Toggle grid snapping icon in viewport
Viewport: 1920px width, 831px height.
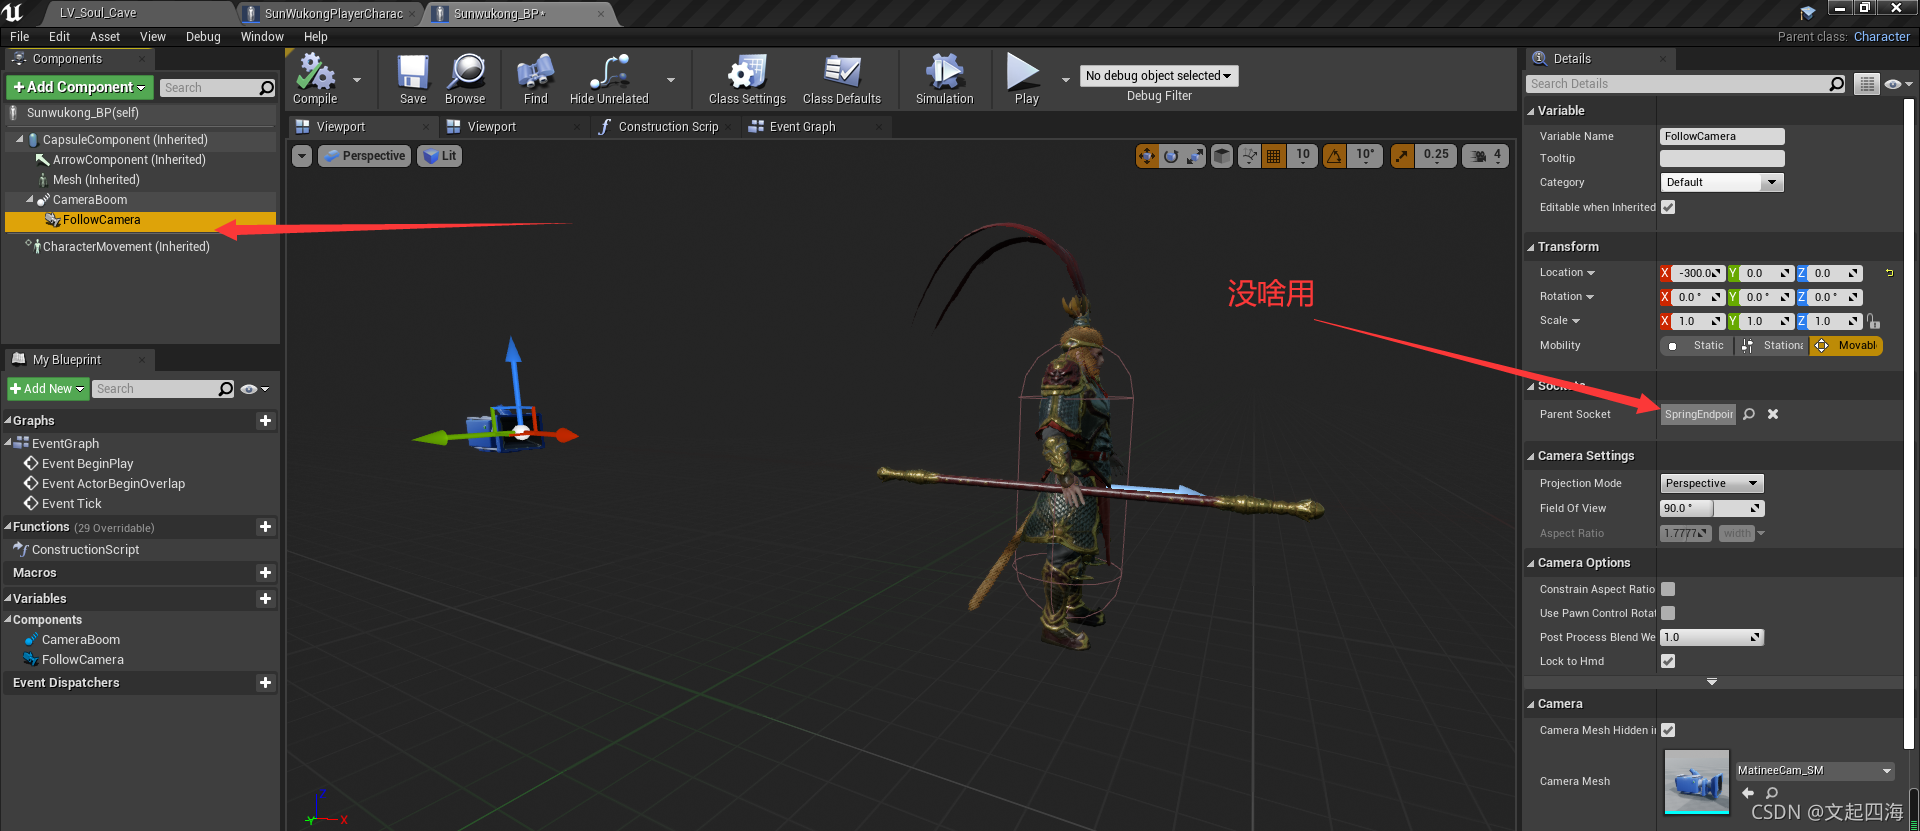pos(1273,156)
